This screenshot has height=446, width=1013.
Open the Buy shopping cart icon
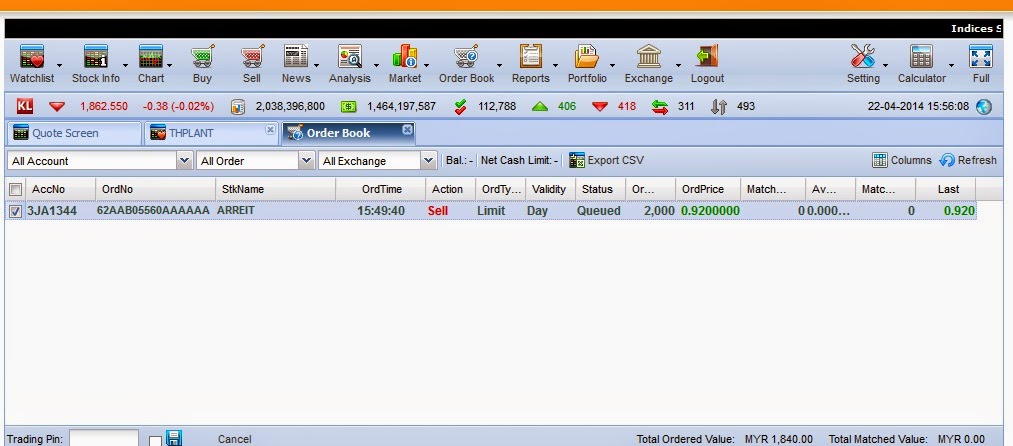[202, 57]
